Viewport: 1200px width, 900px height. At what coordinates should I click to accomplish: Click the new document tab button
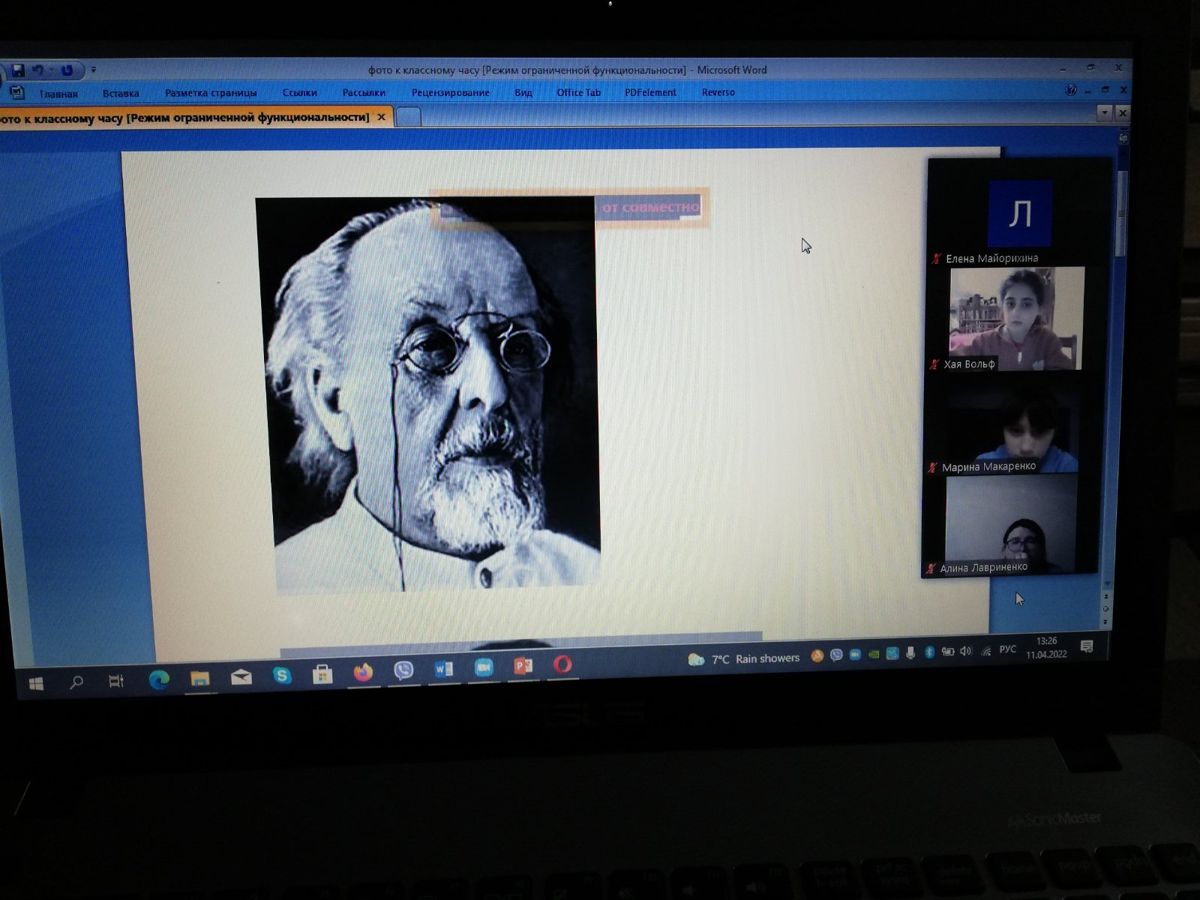tap(408, 117)
